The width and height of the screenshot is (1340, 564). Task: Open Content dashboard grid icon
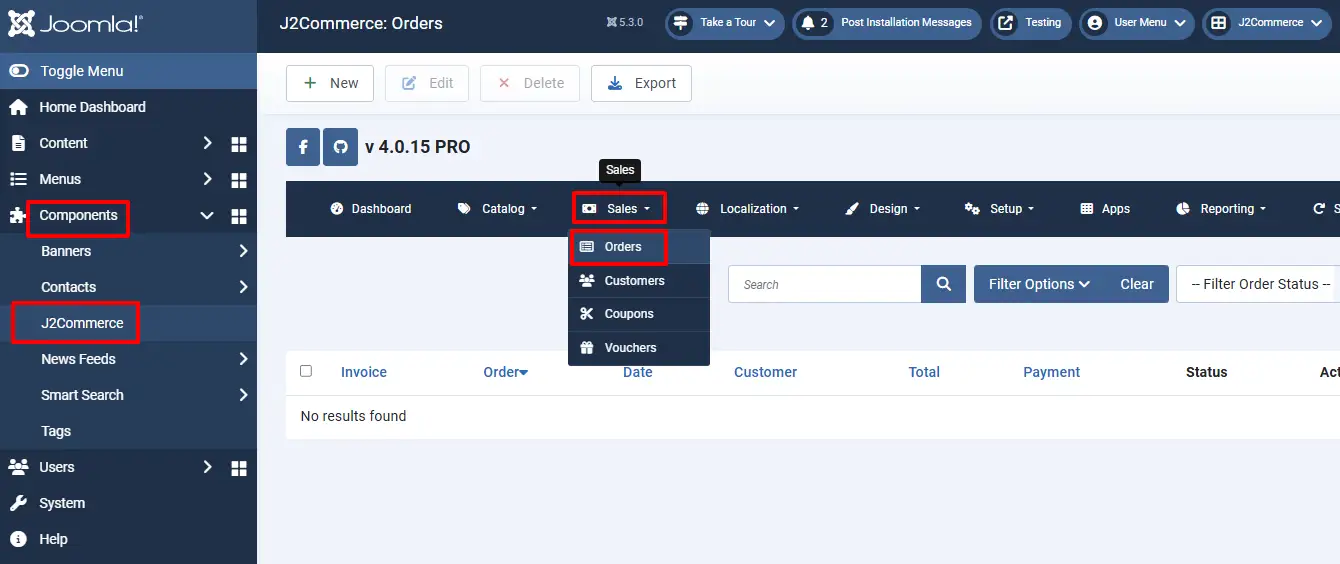coord(239,144)
